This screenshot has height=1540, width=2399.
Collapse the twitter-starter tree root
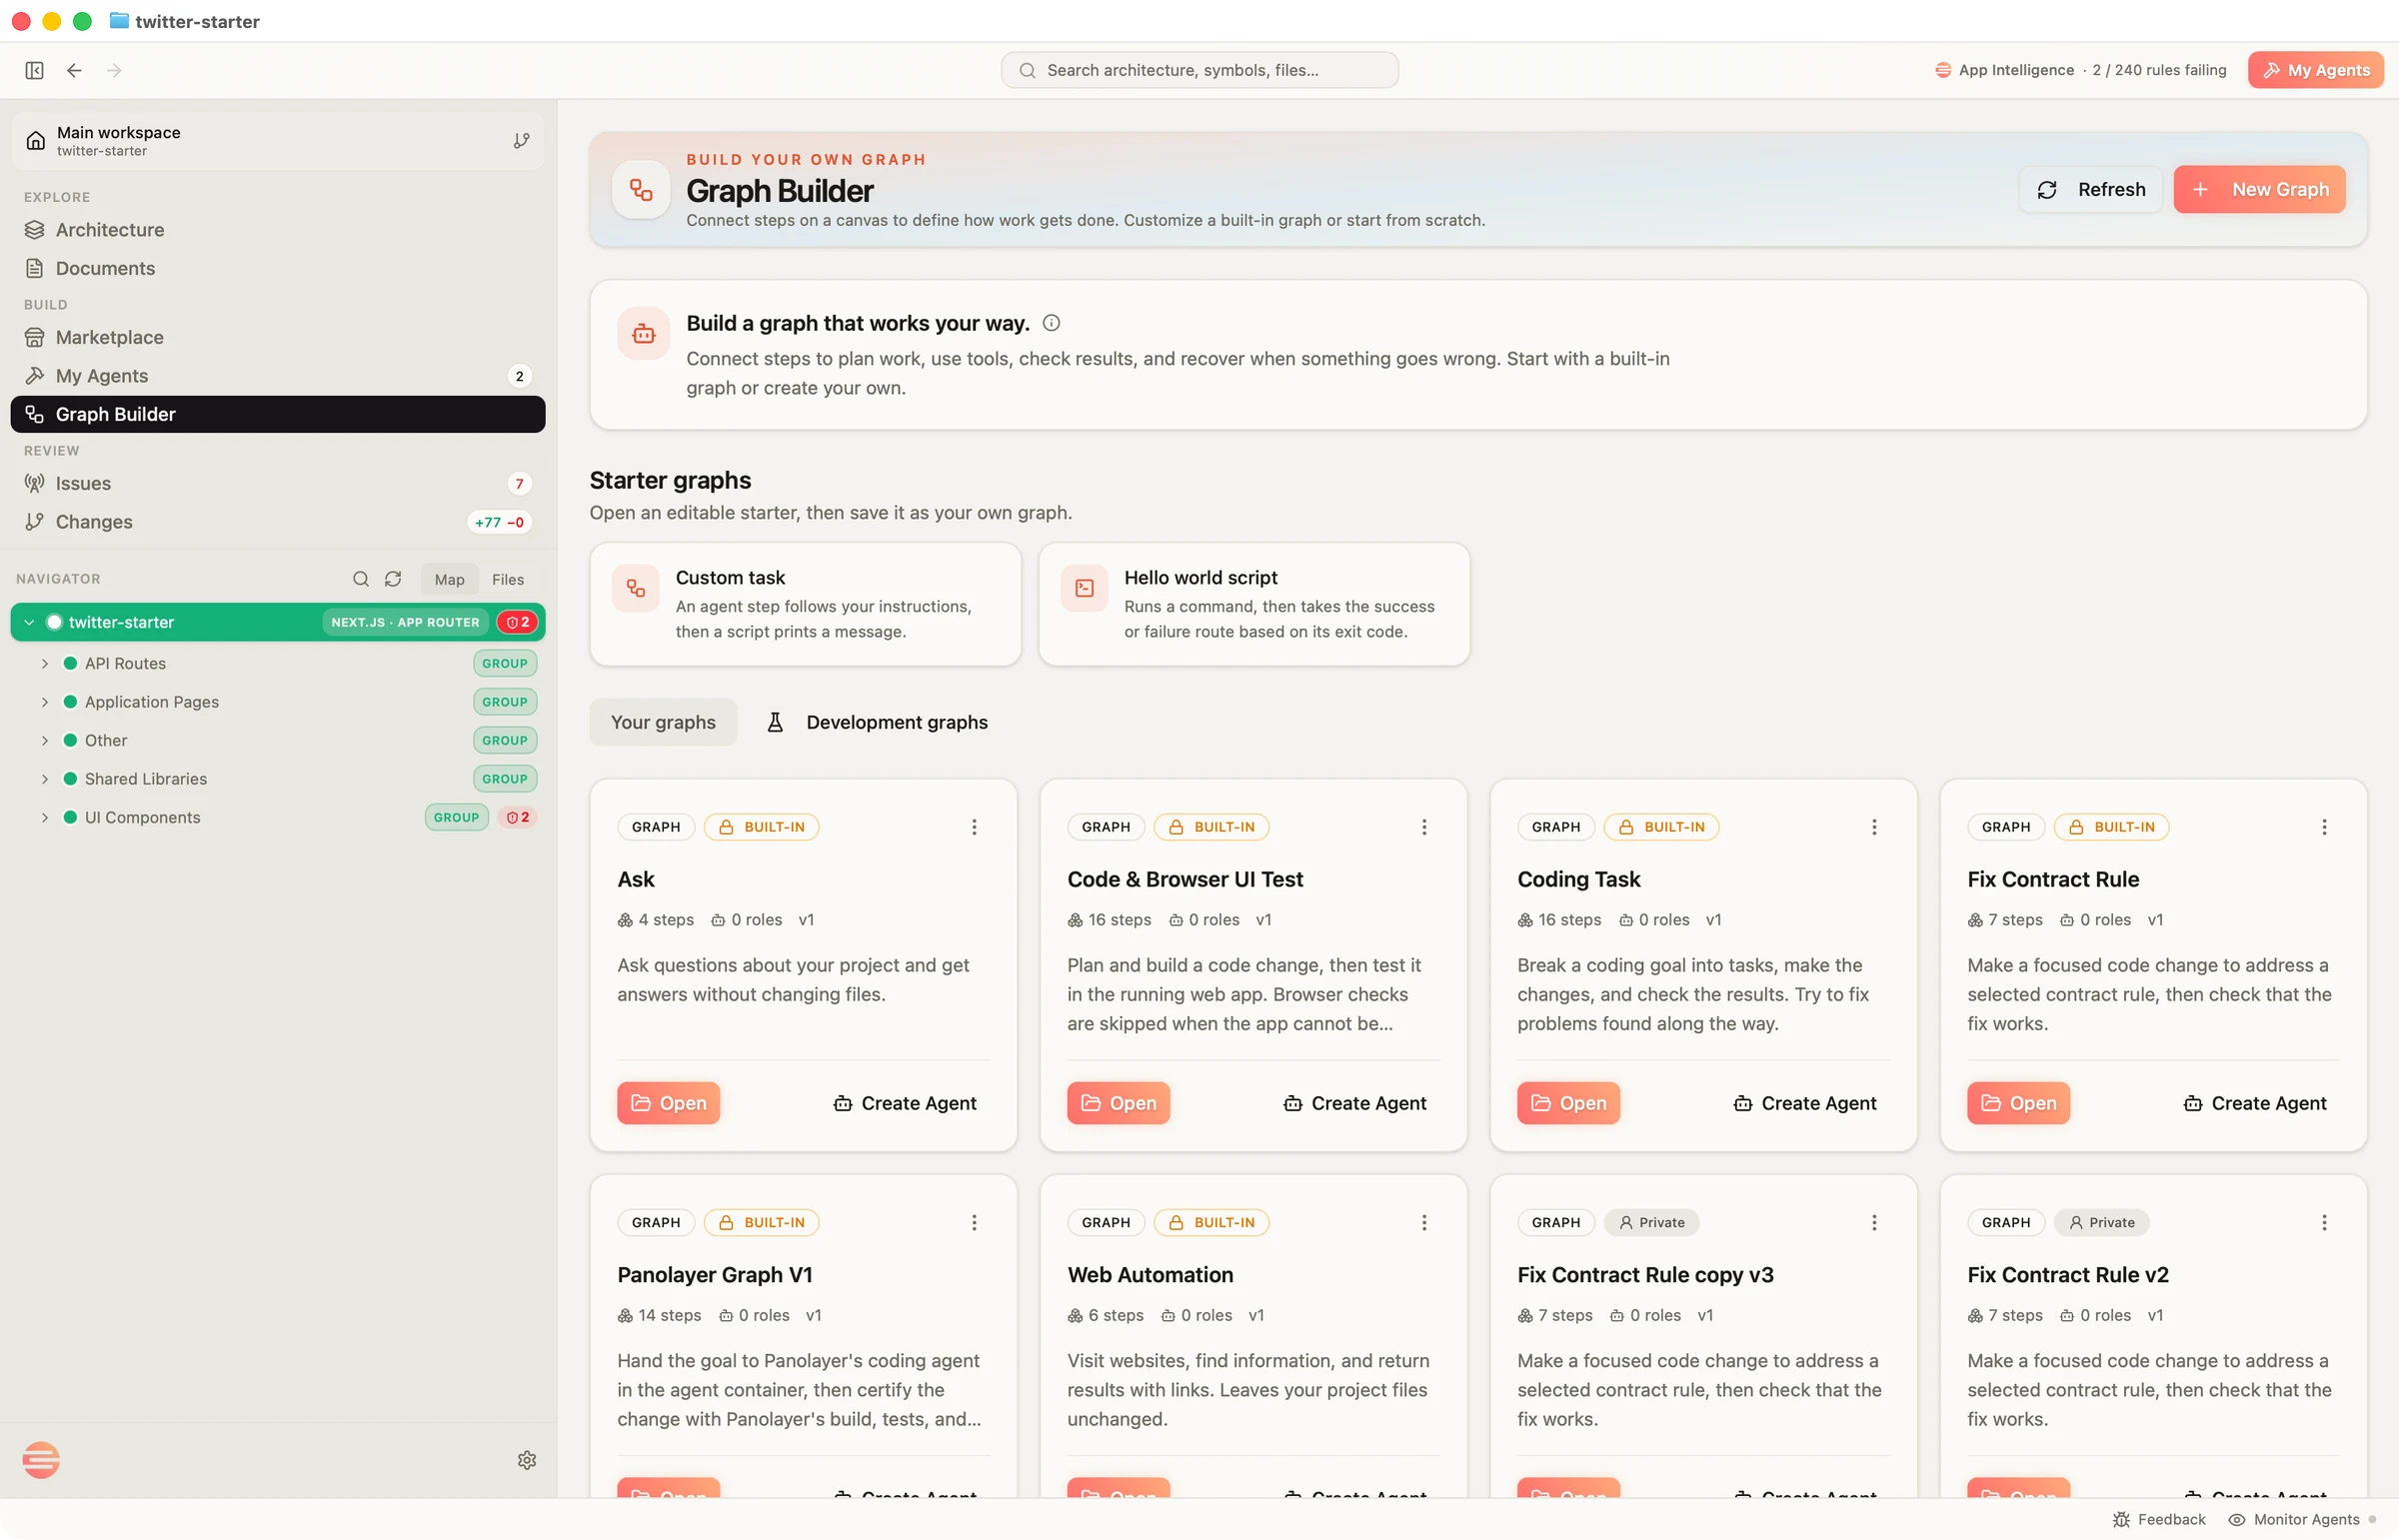(29, 622)
